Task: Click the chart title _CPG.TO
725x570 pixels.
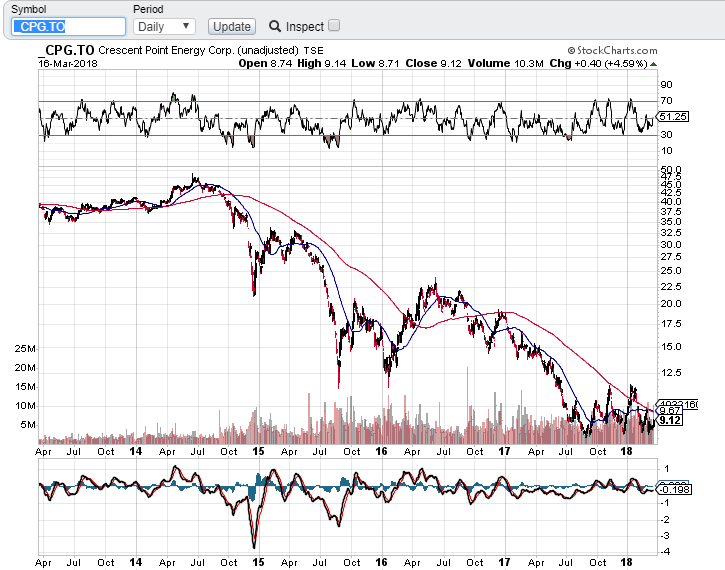Action: [x=66, y=50]
